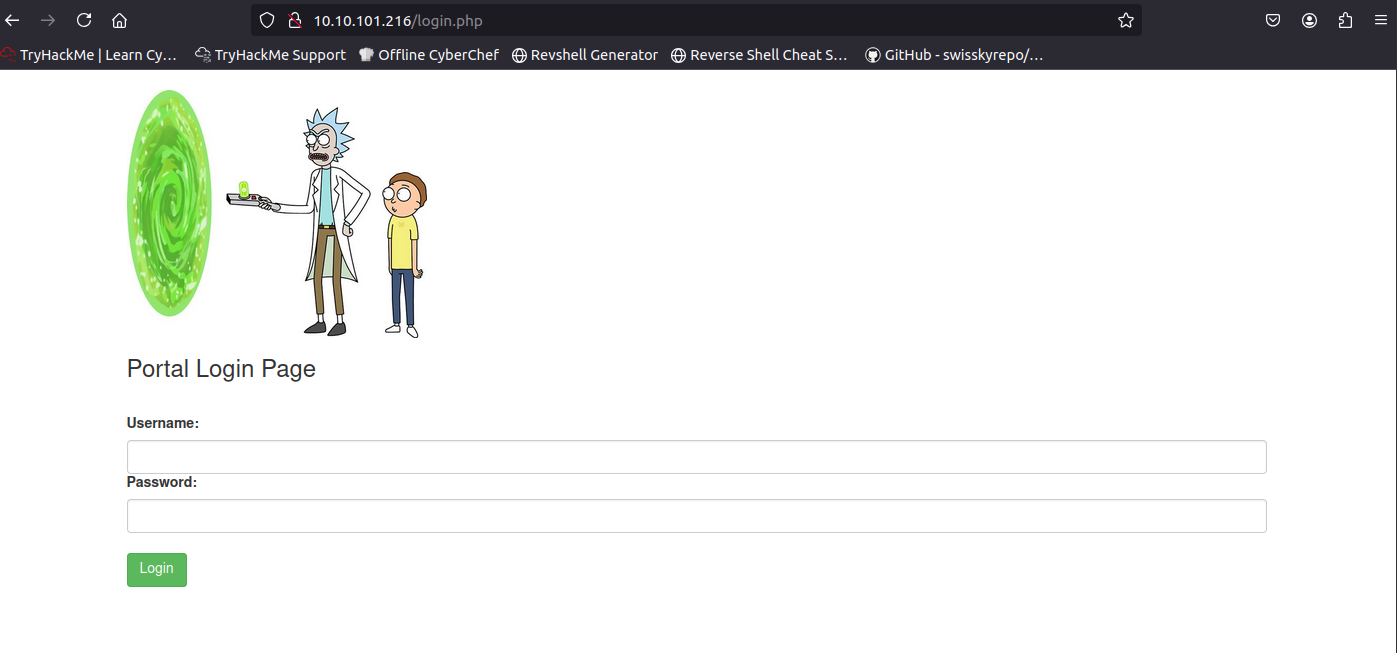Open GitHub swisskyrepo bookmark
Screen dimensions: 1397x653
pos(954,55)
